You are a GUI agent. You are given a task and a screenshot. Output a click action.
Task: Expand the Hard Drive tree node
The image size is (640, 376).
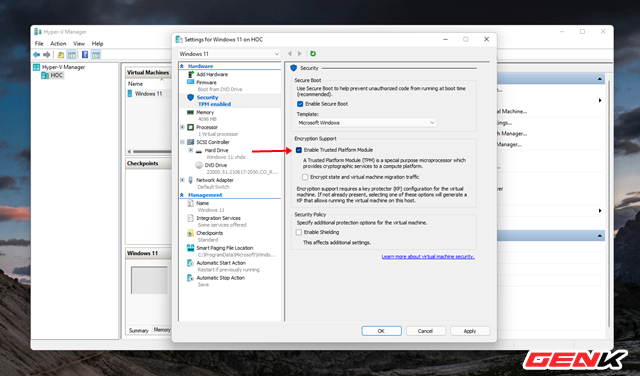tap(191, 150)
